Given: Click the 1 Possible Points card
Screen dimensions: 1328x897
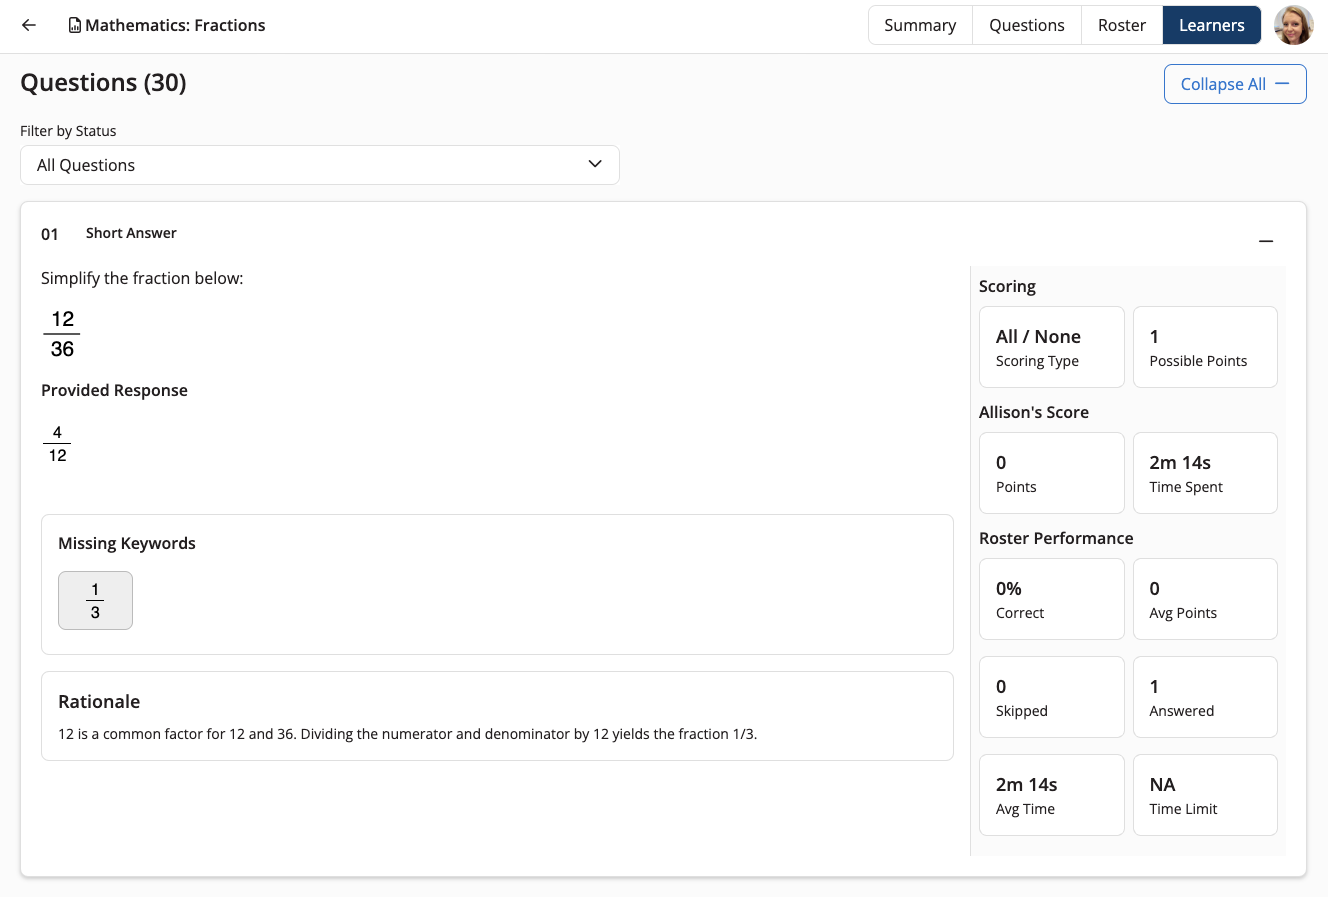Looking at the screenshot, I should (1205, 347).
